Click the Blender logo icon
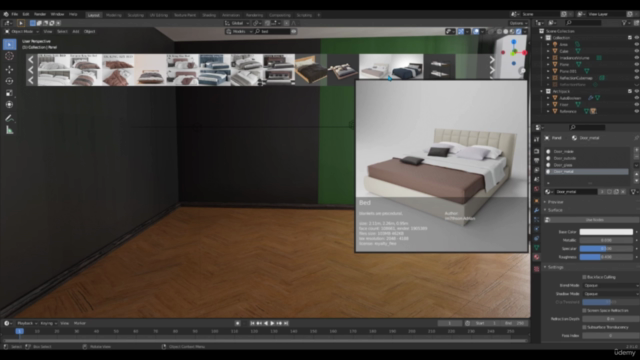This screenshot has height=360, width=640. click(x=6, y=14)
